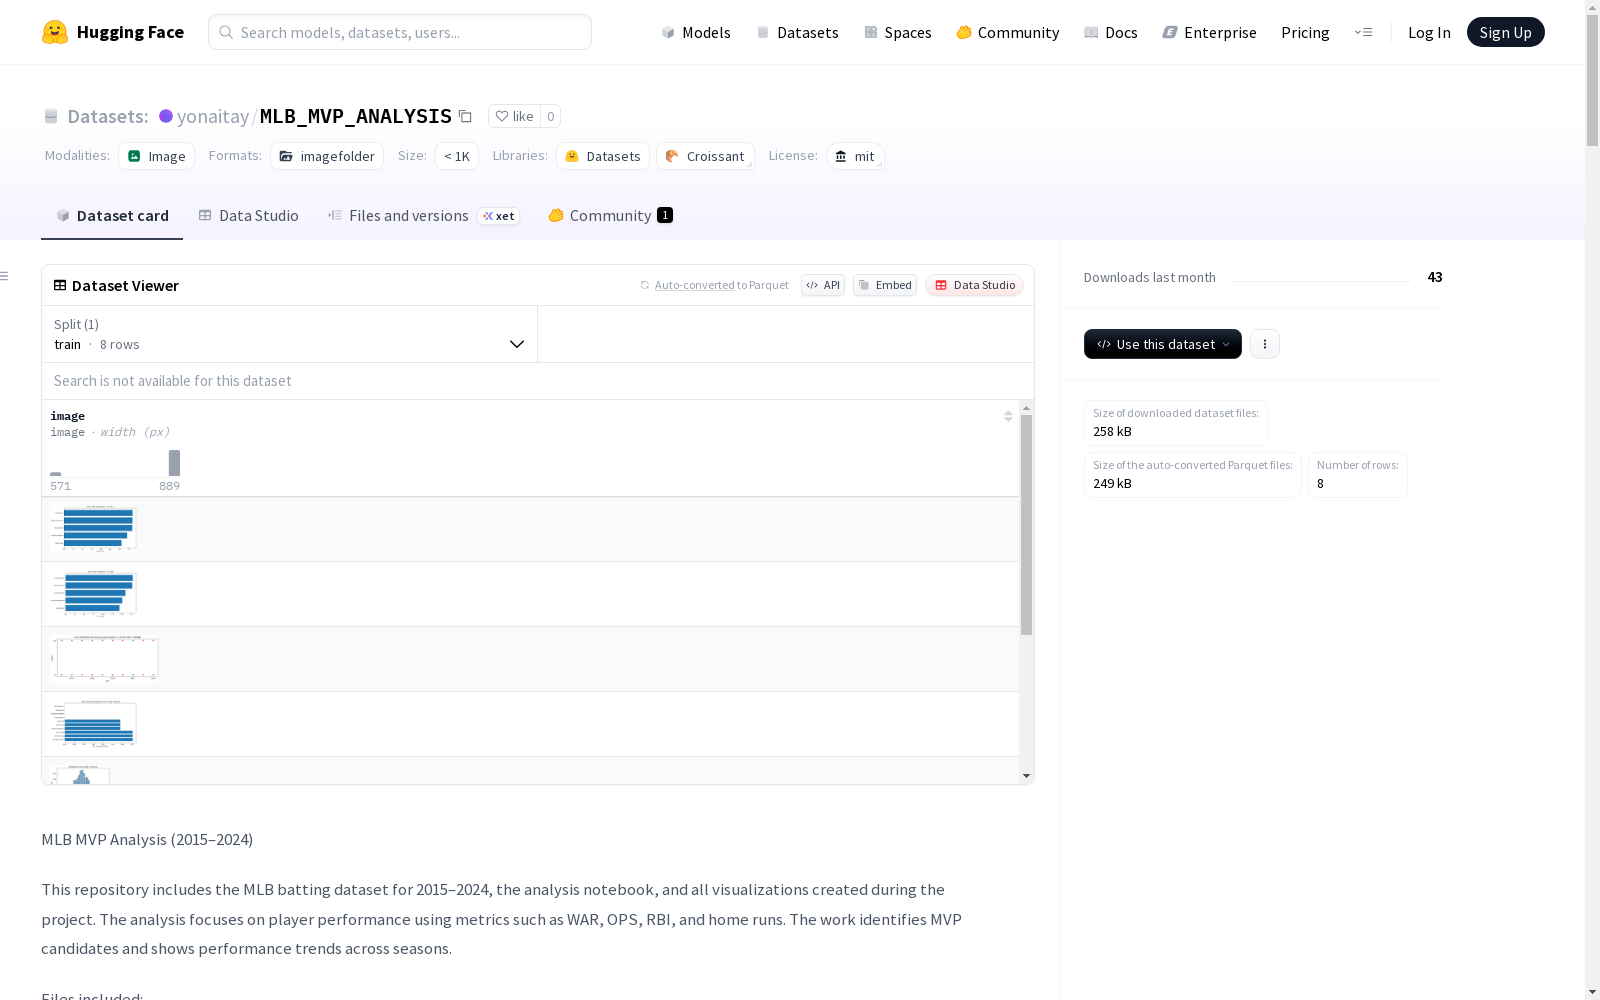1600x1000 pixels.
Task: Click the imagefolder format tag
Action: pos(327,156)
